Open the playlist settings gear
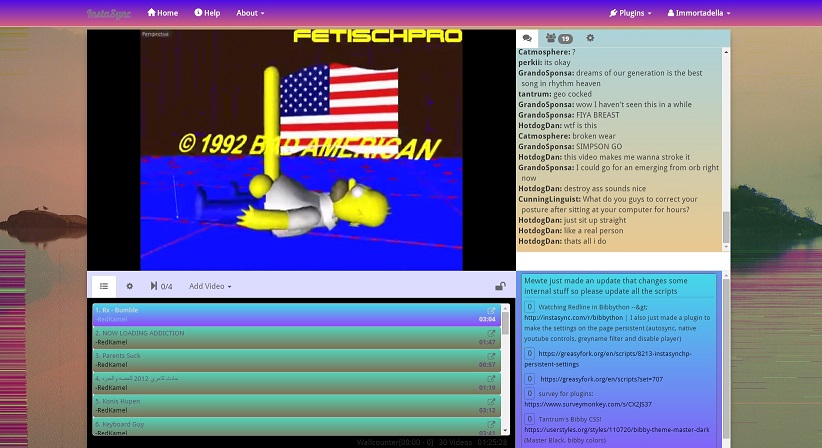Screen dimensions: 822x448 129,286
